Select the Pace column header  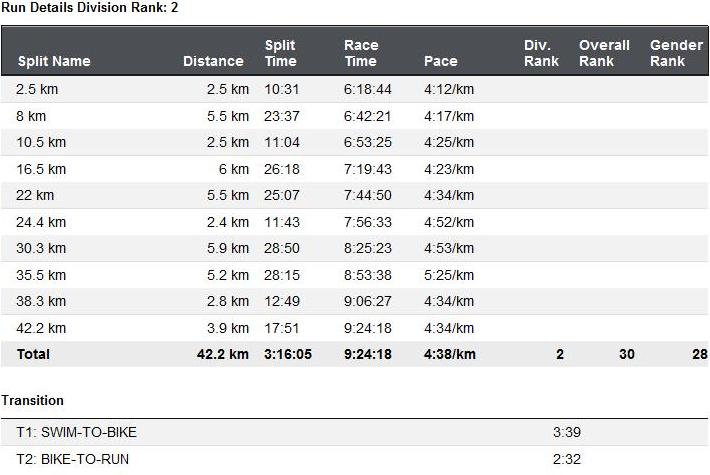tap(440, 61)
